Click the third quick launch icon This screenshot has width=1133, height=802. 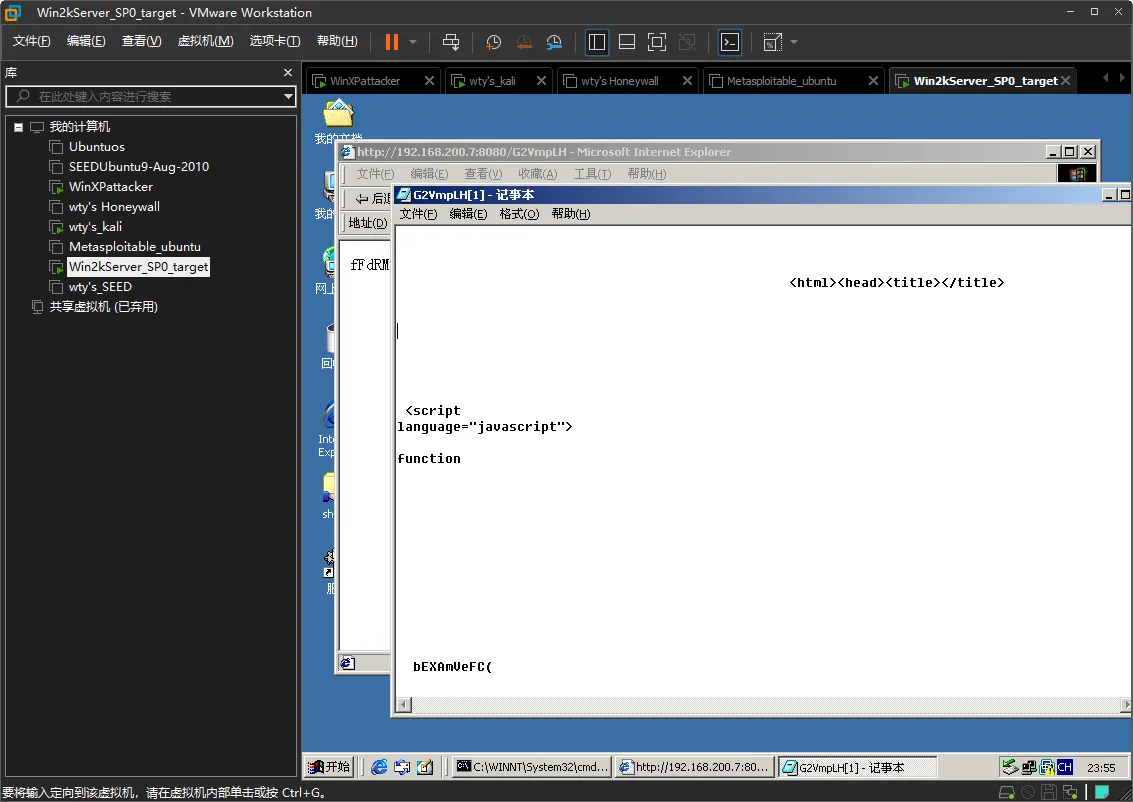point(425,767)
